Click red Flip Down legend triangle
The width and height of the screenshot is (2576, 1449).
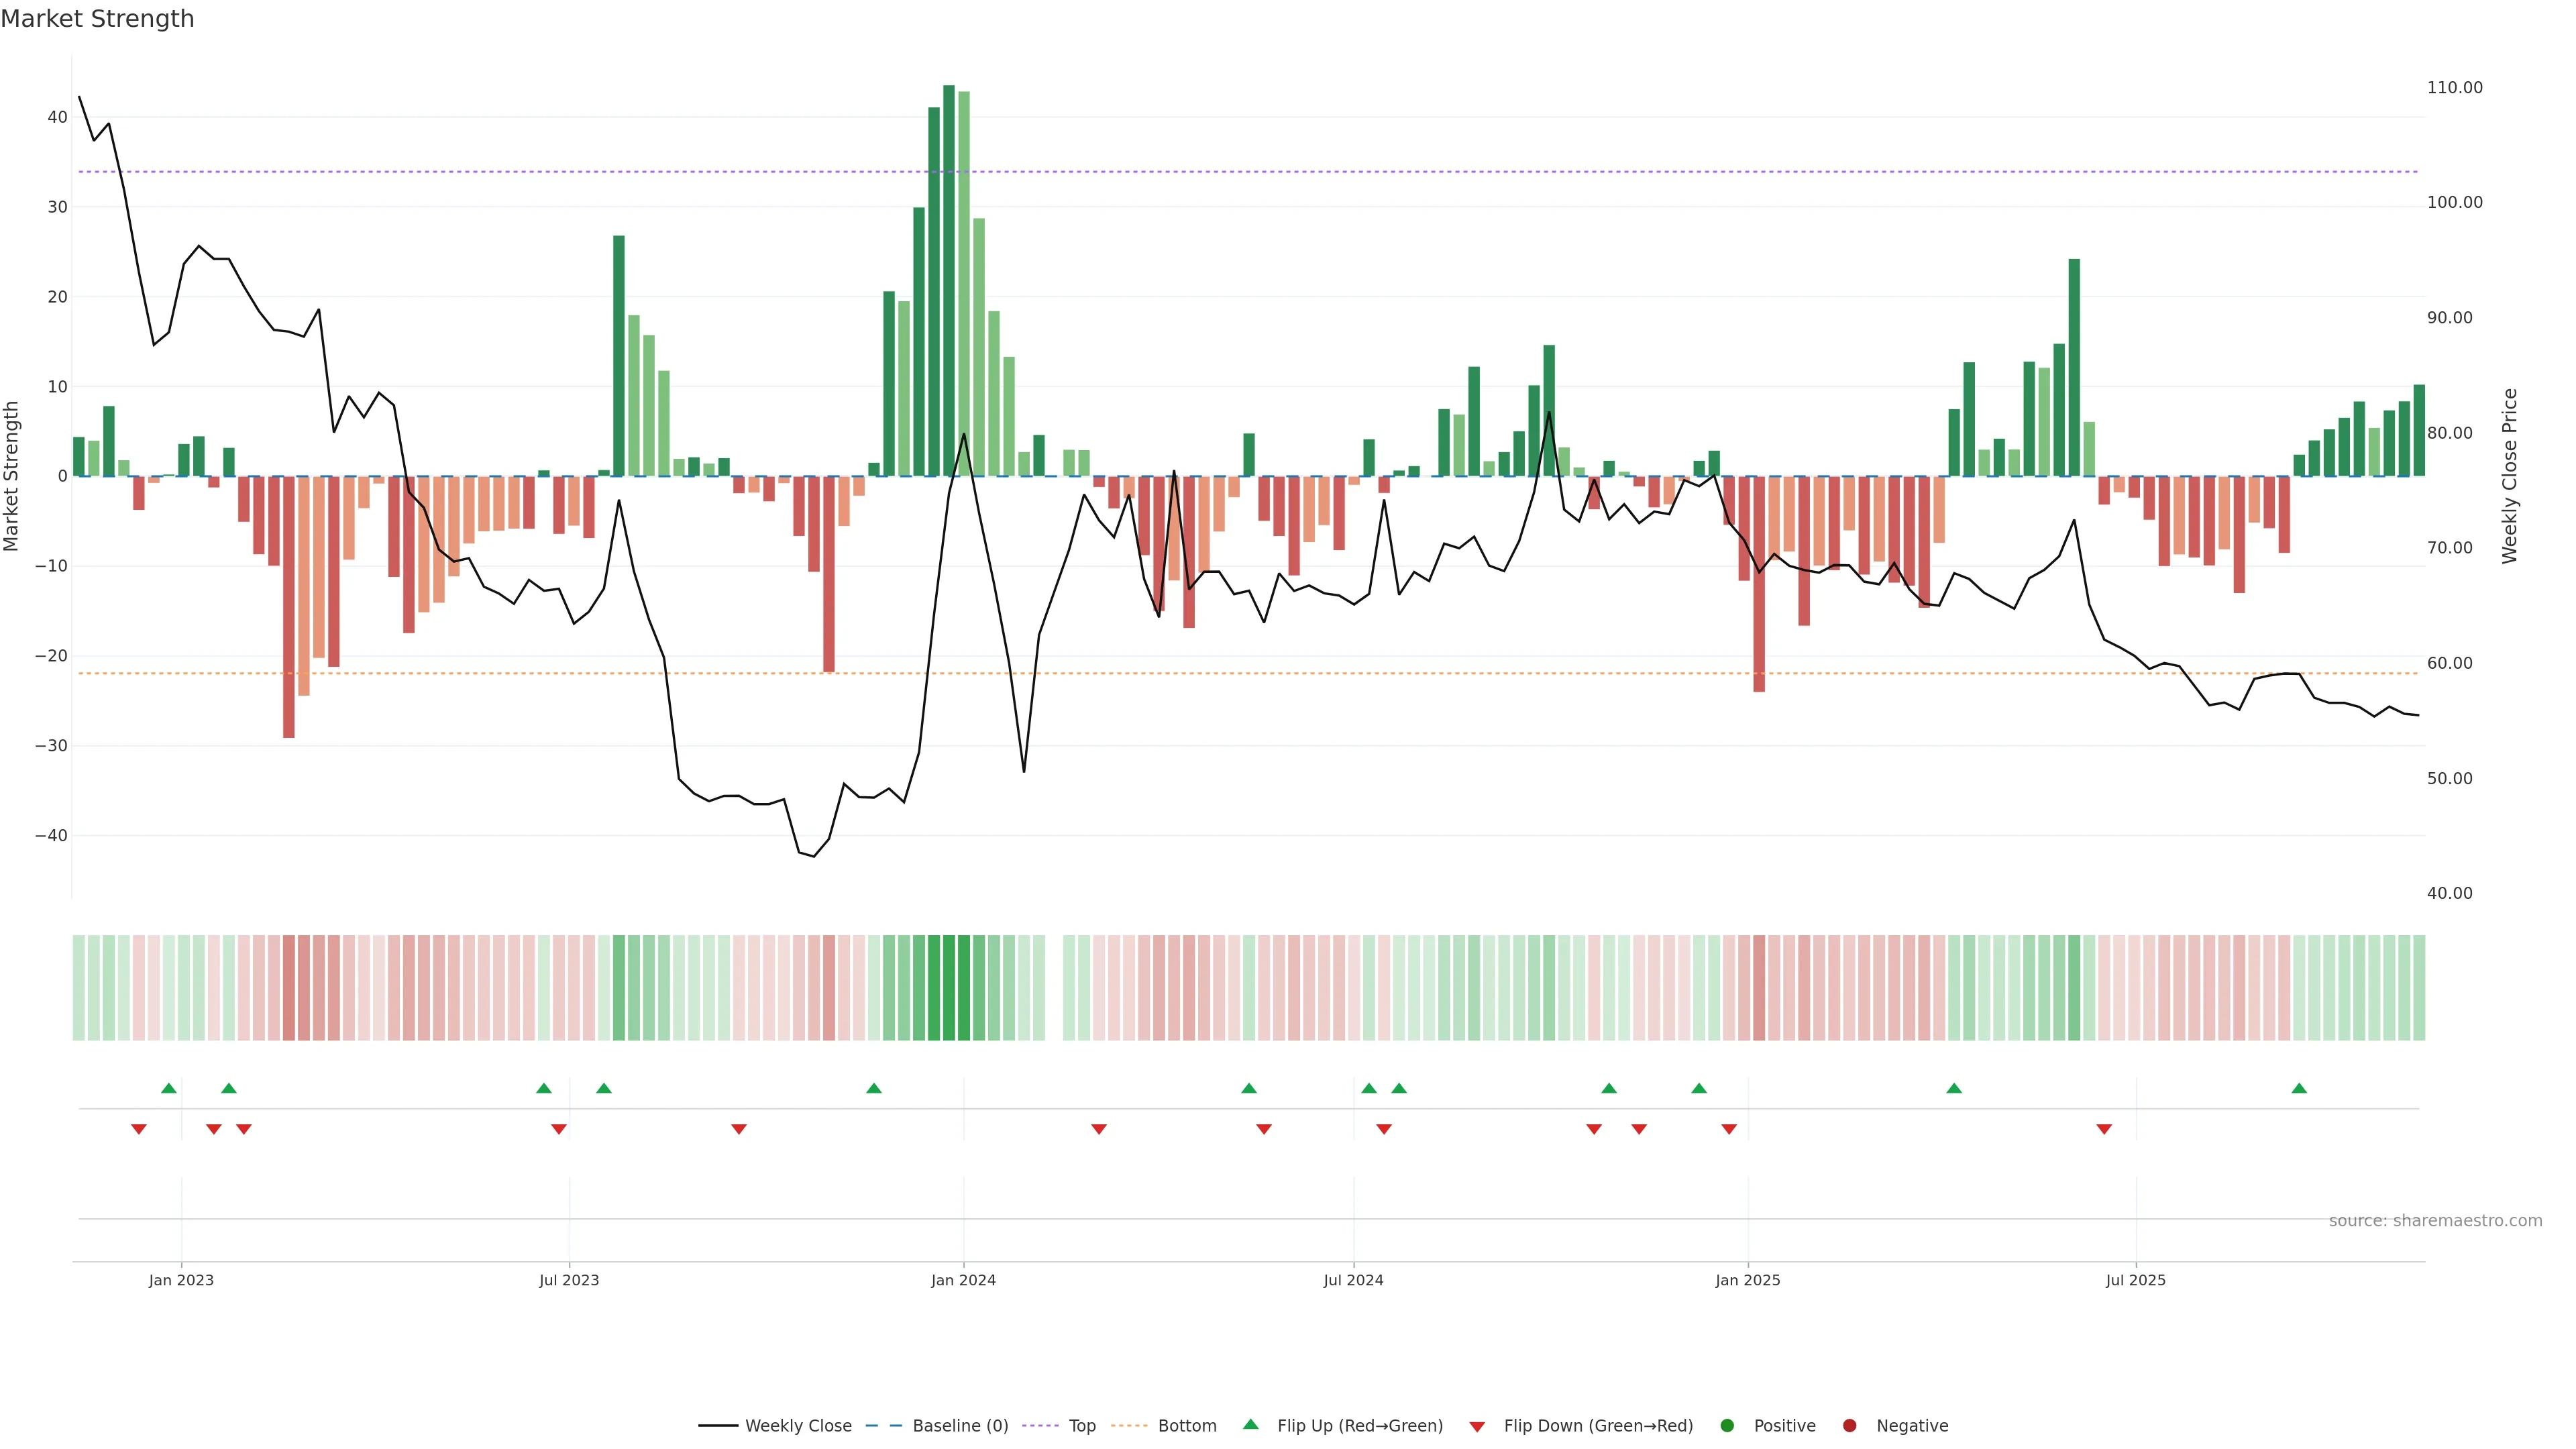pos(1477,1427)
